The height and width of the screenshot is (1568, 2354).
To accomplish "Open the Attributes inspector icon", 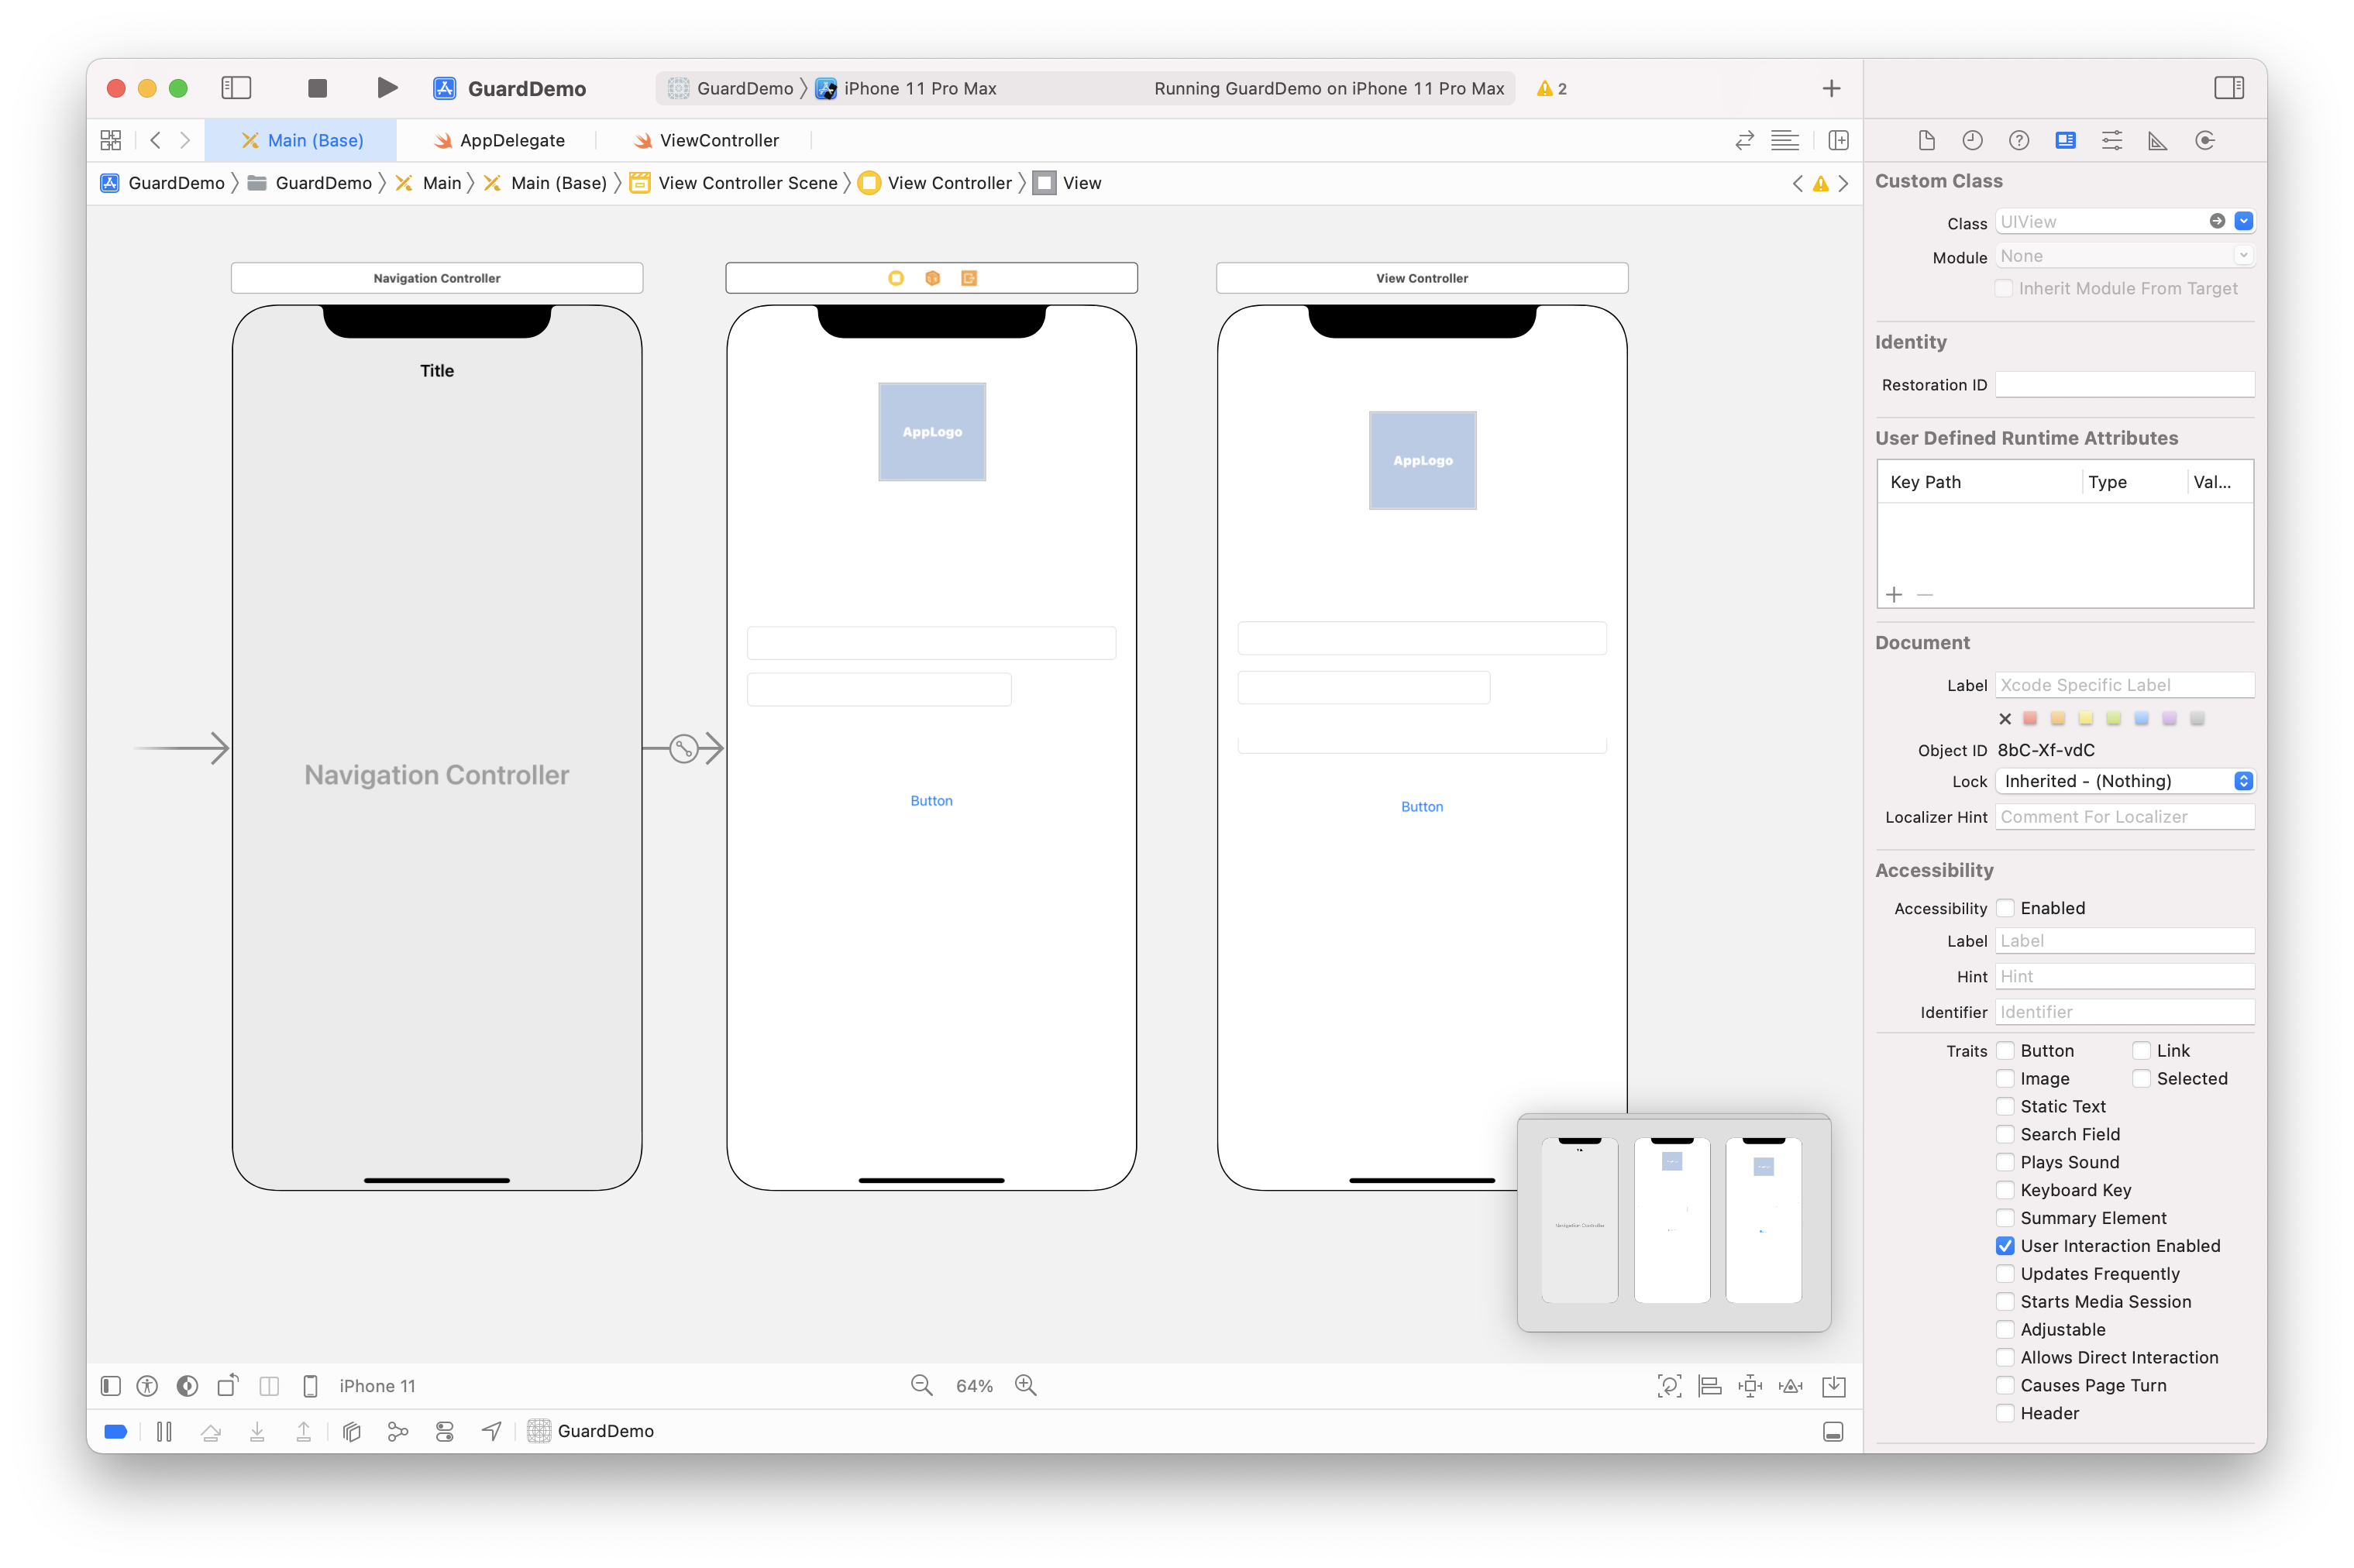I will pos(2111,140).
